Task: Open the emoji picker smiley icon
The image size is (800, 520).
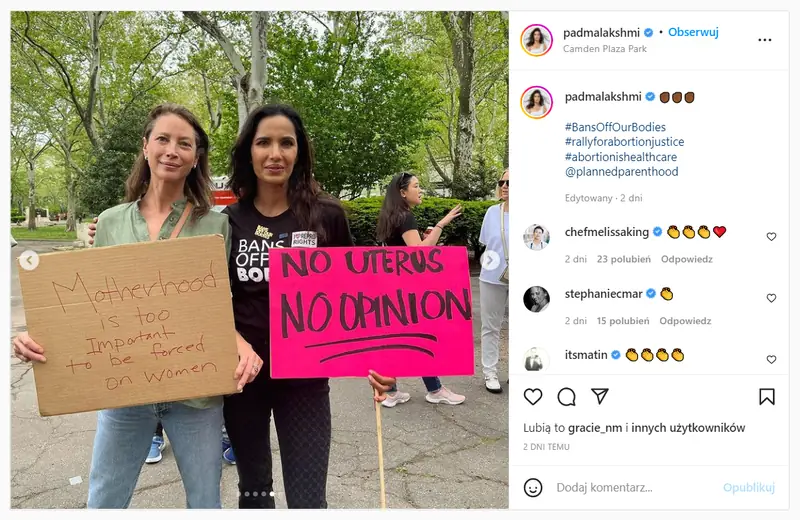Action: point(533,487)
